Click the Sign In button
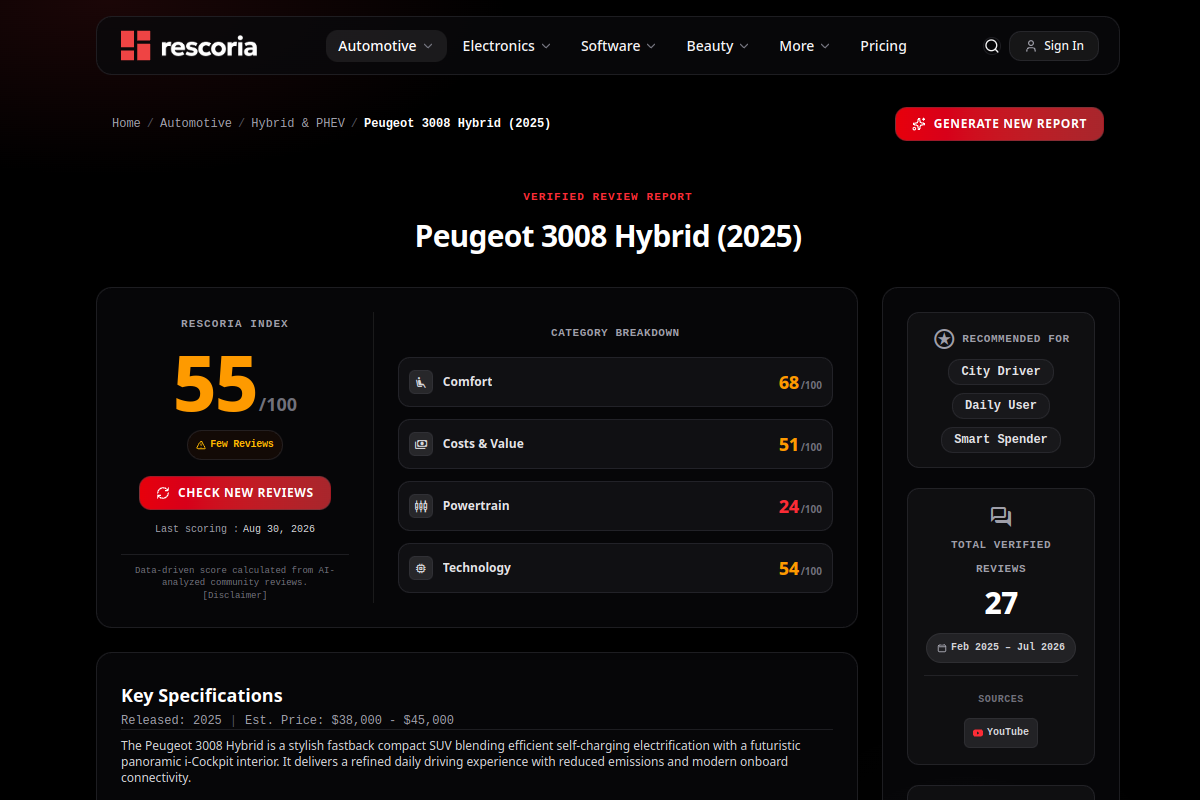Image resolution: width=1200 pixels, height=800 pixels. point(1054,46)
